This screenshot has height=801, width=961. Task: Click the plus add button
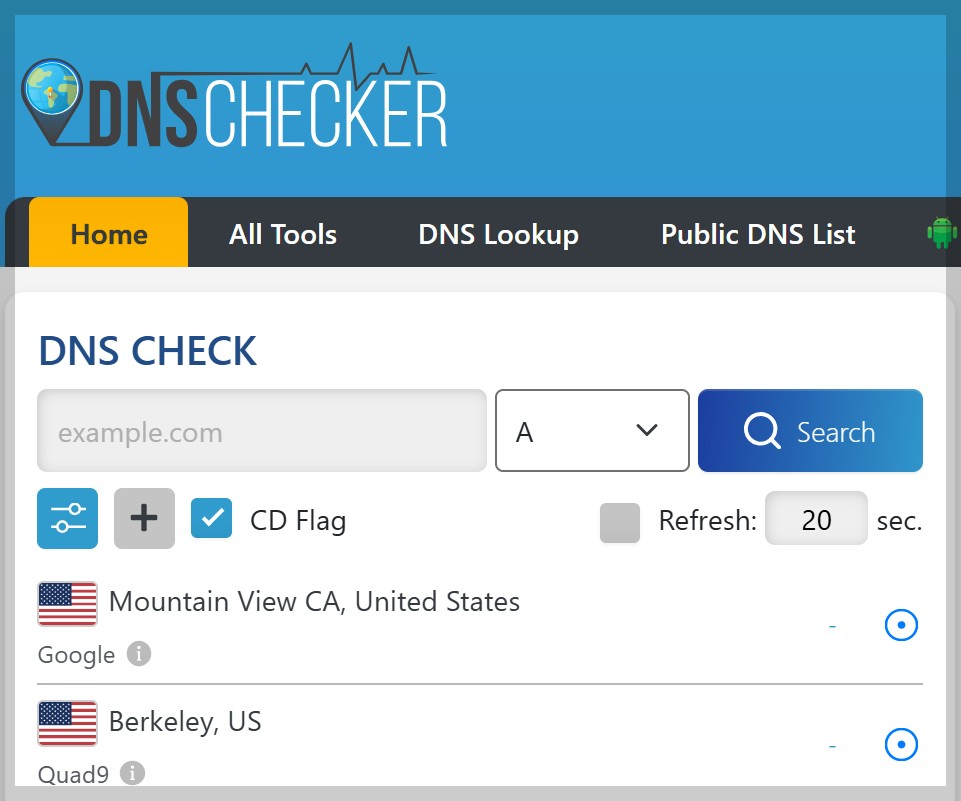[x=144, y=518]
